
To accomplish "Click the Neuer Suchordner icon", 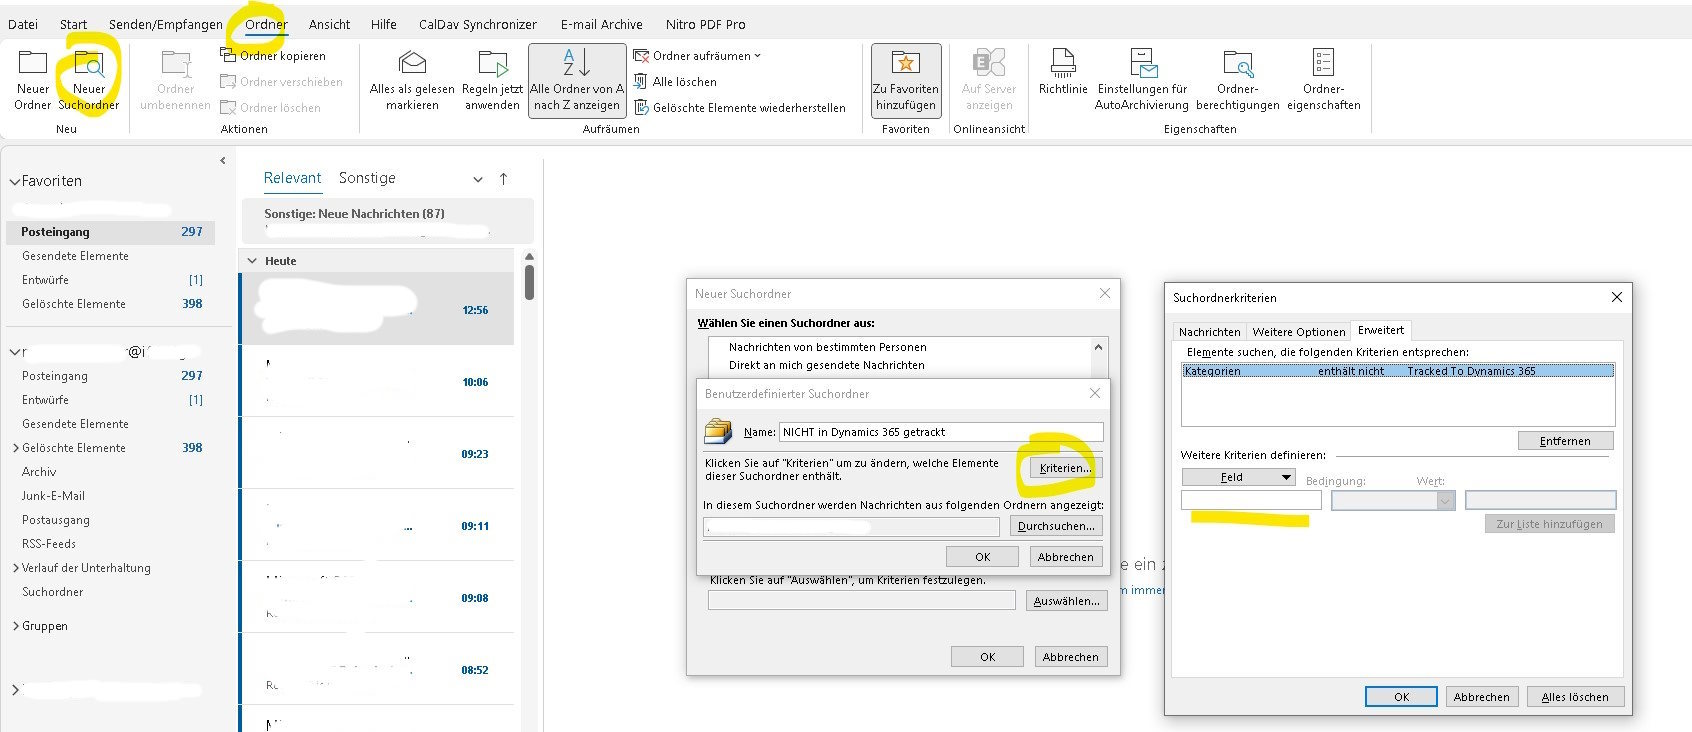I will coord(89,67).
